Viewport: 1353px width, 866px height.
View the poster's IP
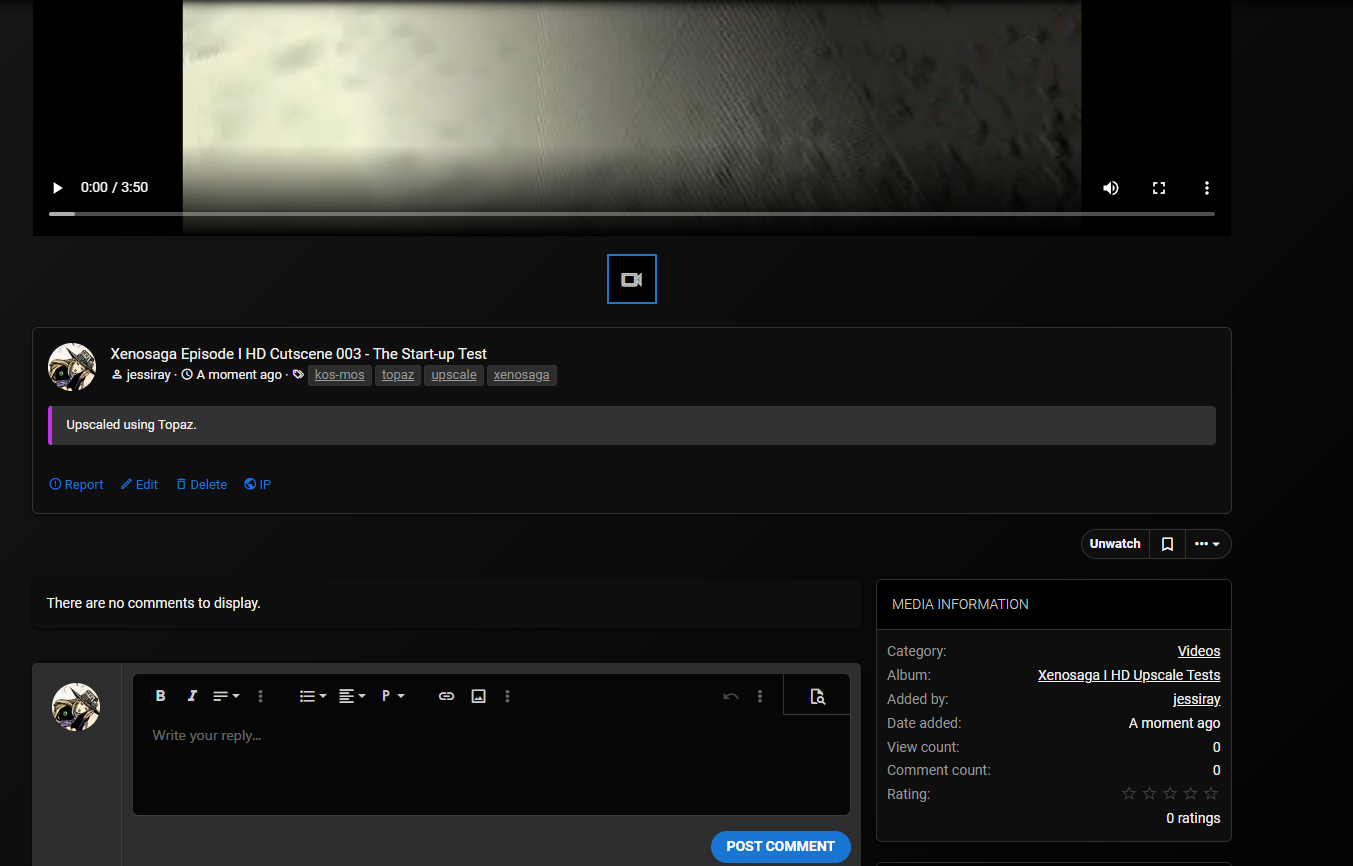pos(257,485)
